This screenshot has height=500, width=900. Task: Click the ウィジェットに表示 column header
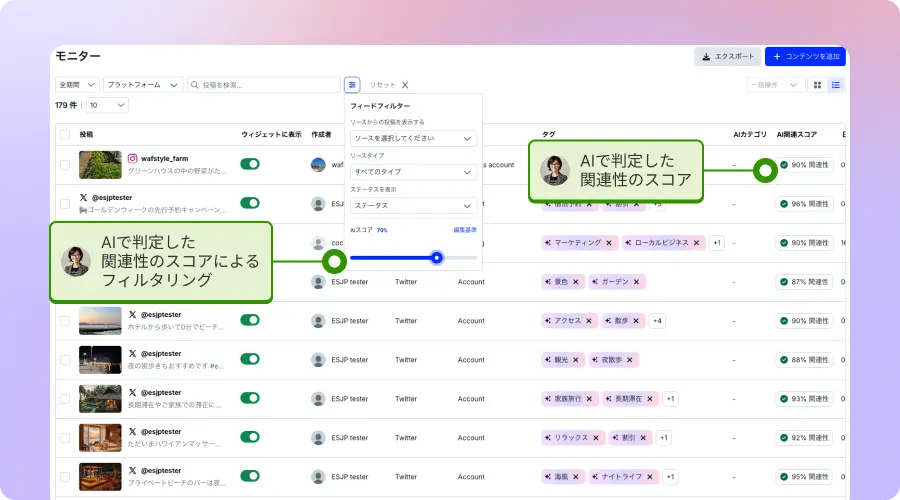point(271,134)
